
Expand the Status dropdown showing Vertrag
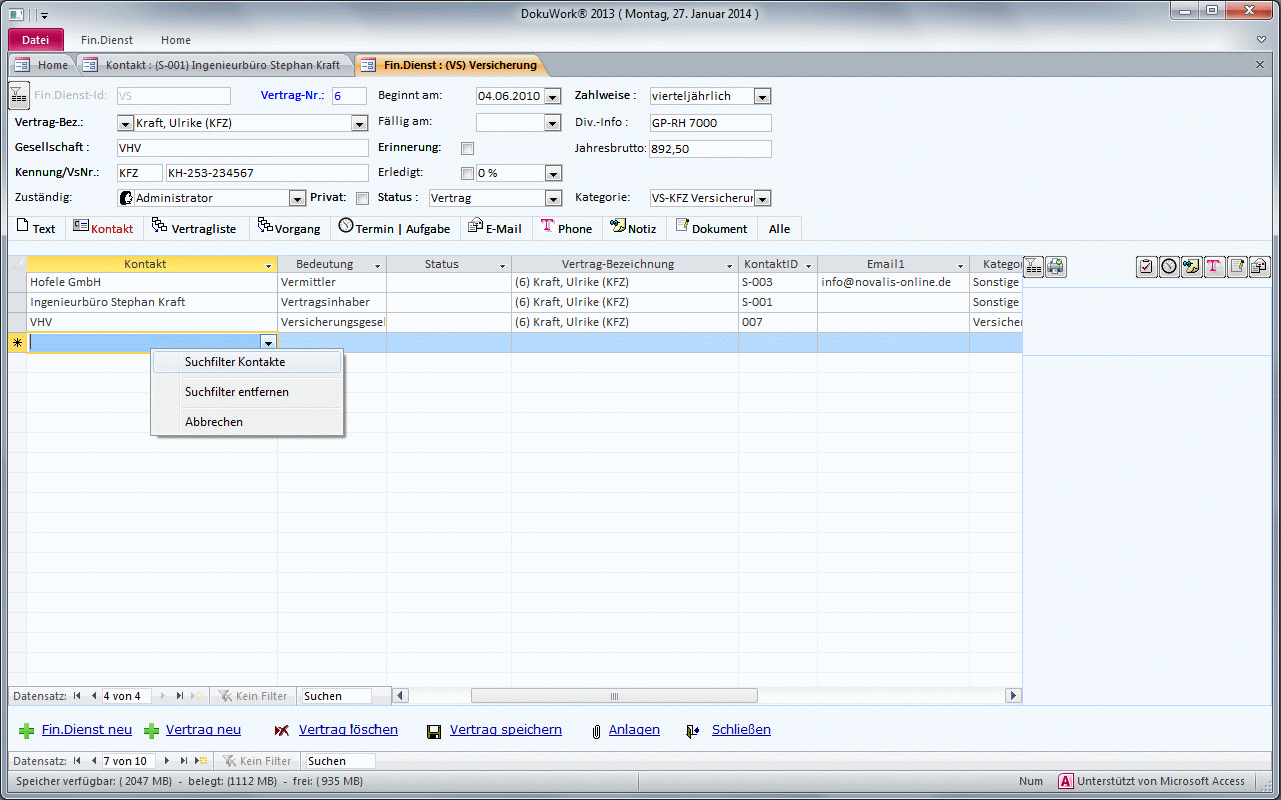(x=553, y=199)
